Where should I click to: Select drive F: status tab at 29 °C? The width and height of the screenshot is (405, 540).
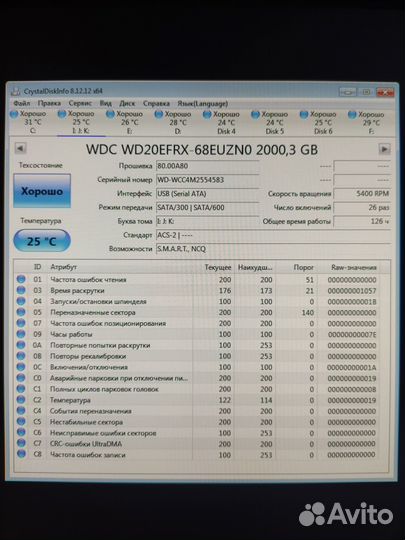coord(367,123)
